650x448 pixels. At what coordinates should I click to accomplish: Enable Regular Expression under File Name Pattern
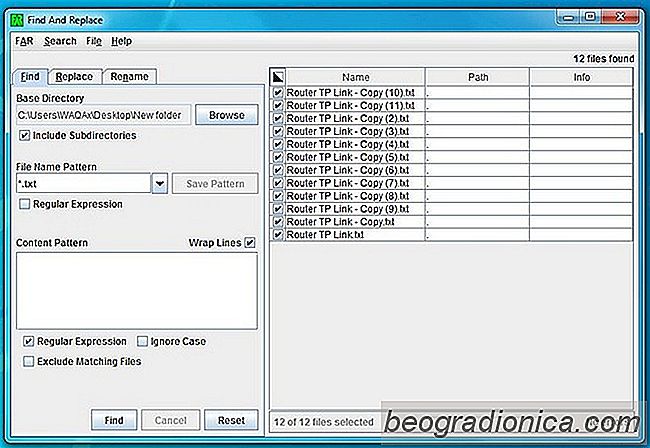[x=25, y=204]
